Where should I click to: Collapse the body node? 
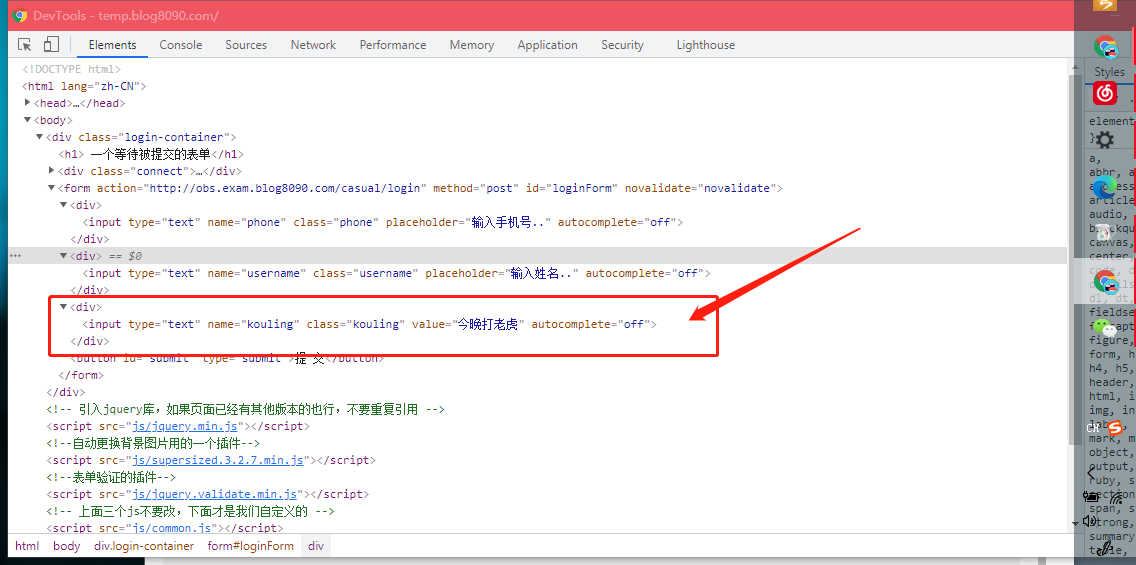[x=28, y=120]
